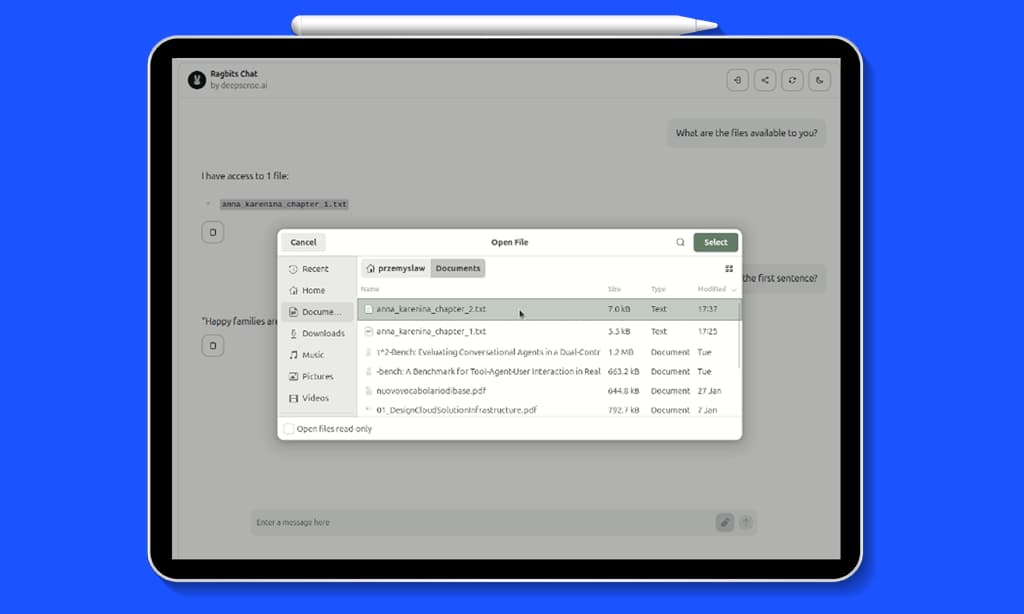Attach a file with the paperclip icon
The image size is (1024, 614).
[x=724, y=522]
